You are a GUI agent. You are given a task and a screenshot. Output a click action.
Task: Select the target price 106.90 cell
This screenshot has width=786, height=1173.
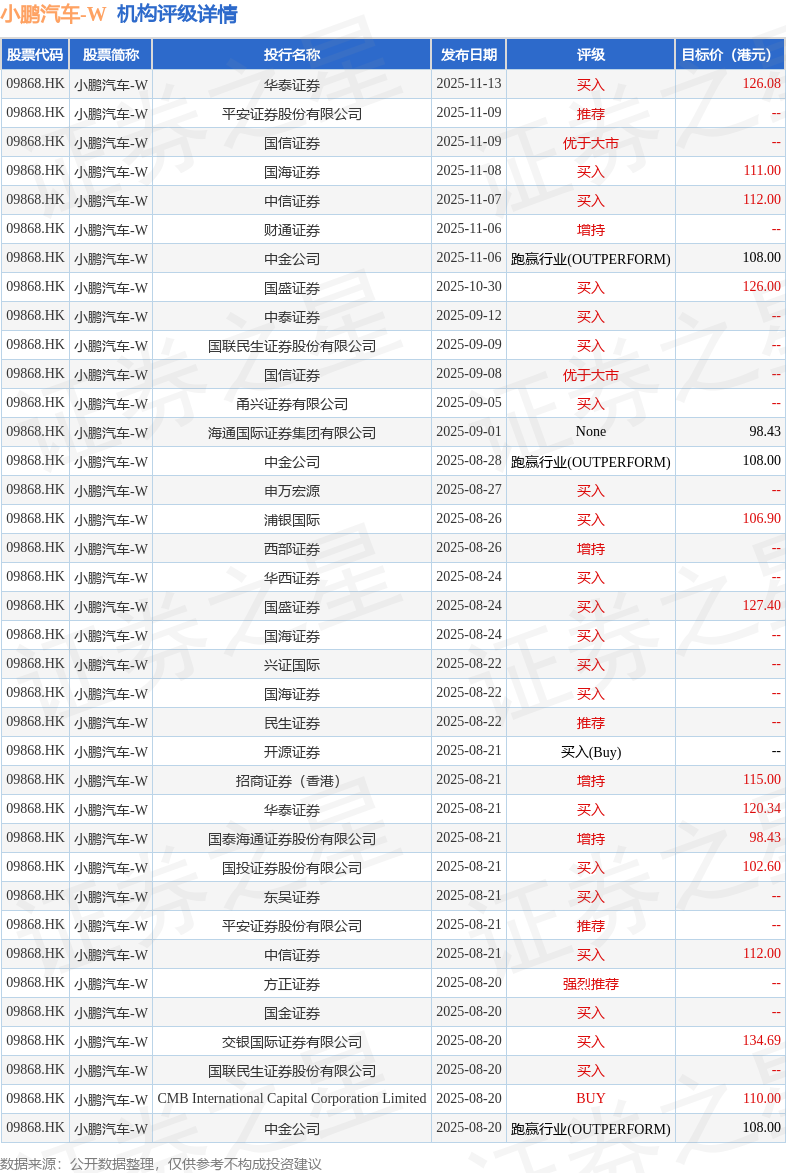point(730,519)
